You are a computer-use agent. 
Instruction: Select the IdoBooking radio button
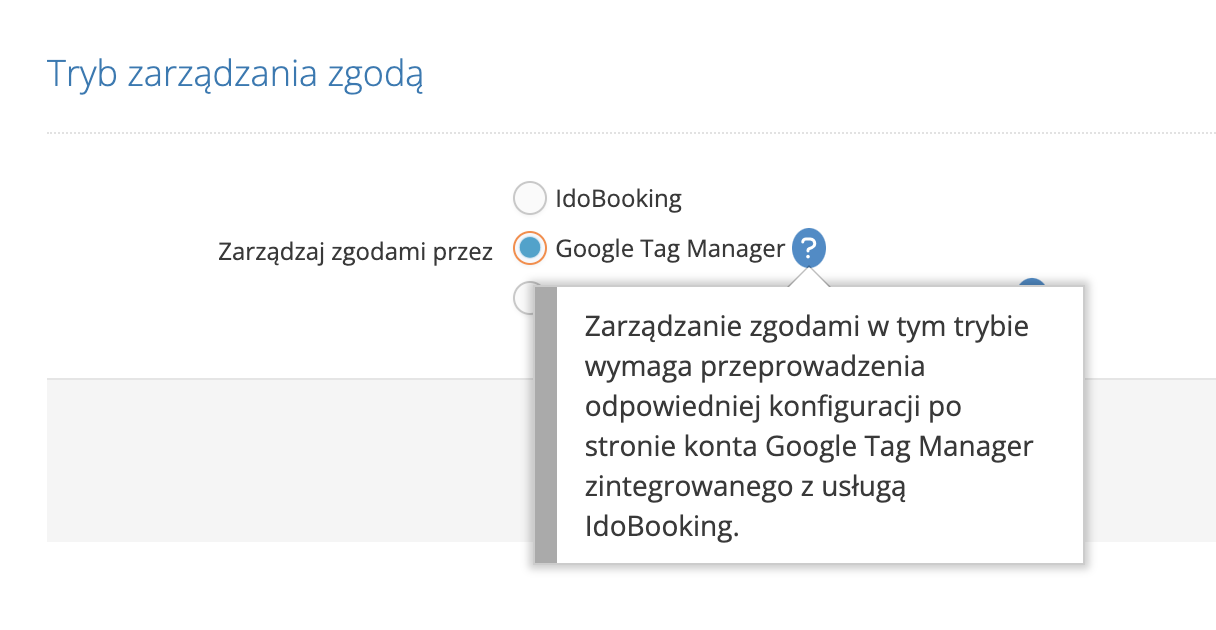[529, 199]
